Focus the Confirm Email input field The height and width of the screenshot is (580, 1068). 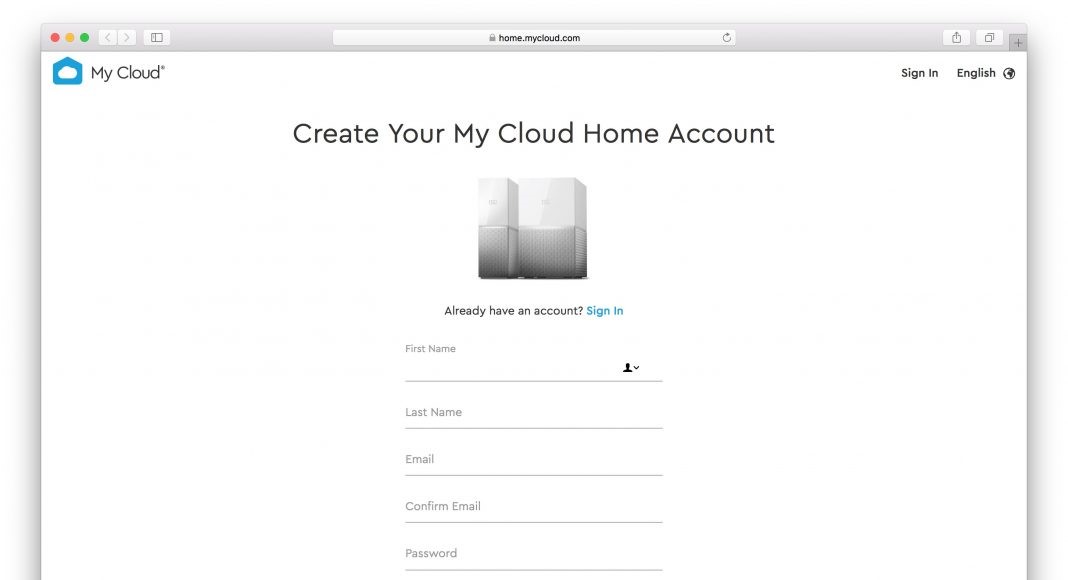tap(533, 506)
